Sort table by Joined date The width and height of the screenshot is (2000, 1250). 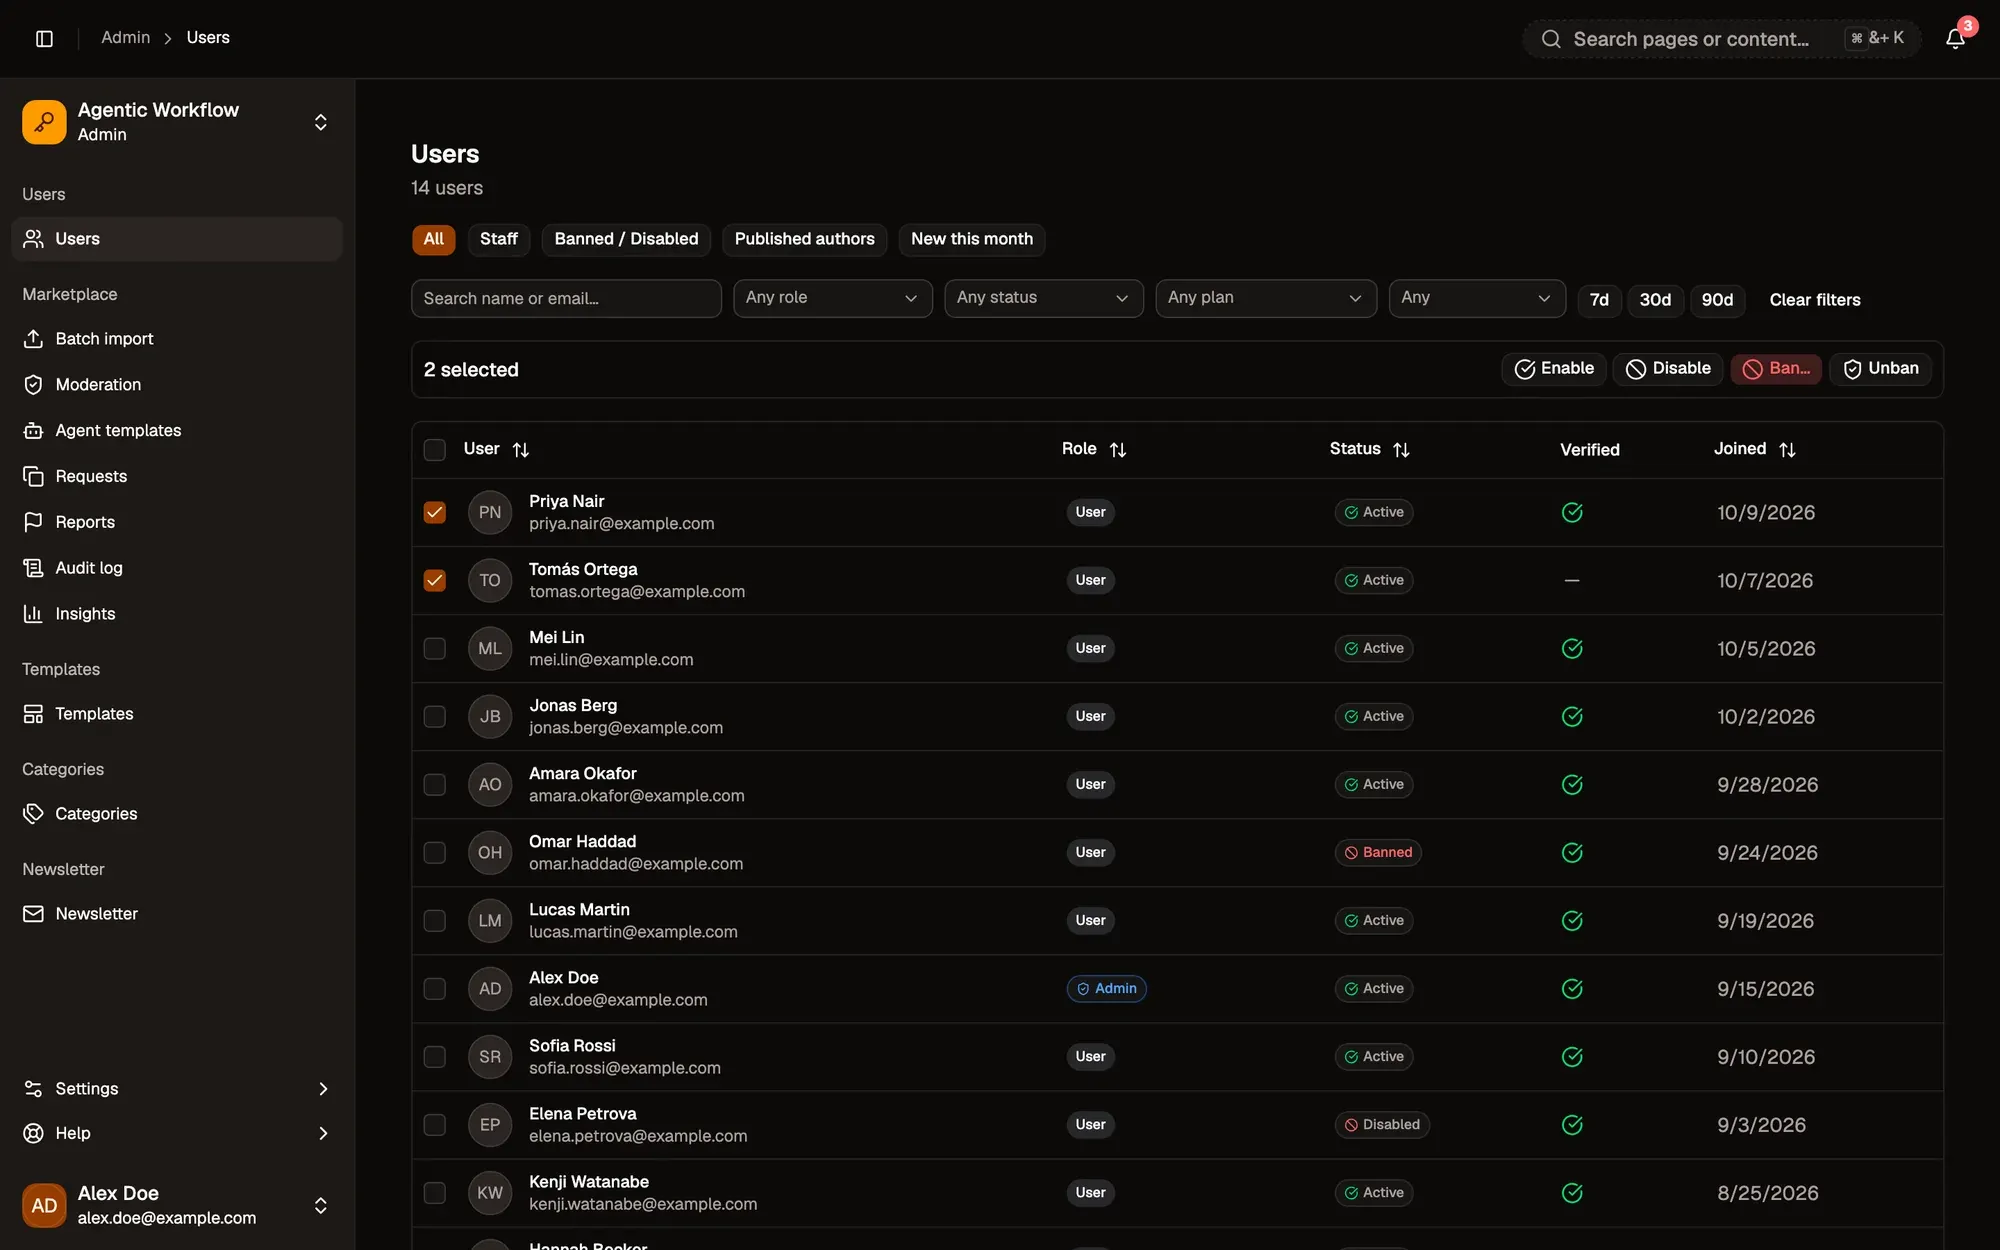1755,450
